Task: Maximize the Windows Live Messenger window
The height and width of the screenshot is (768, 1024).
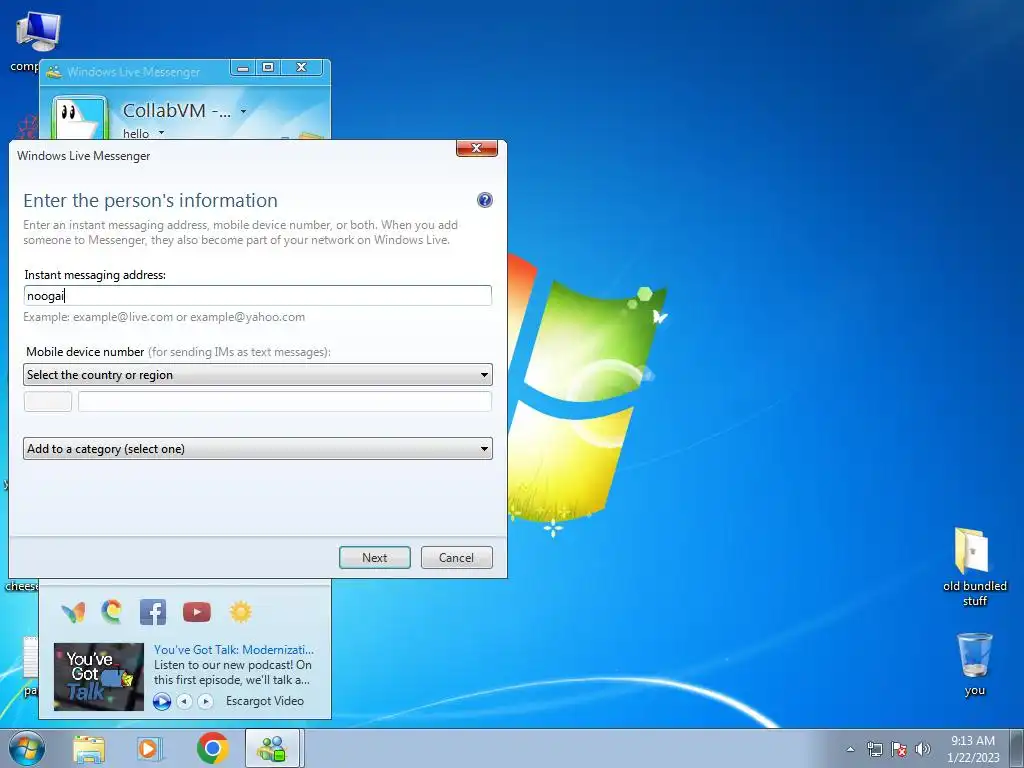Action: [x=268, y=68]
